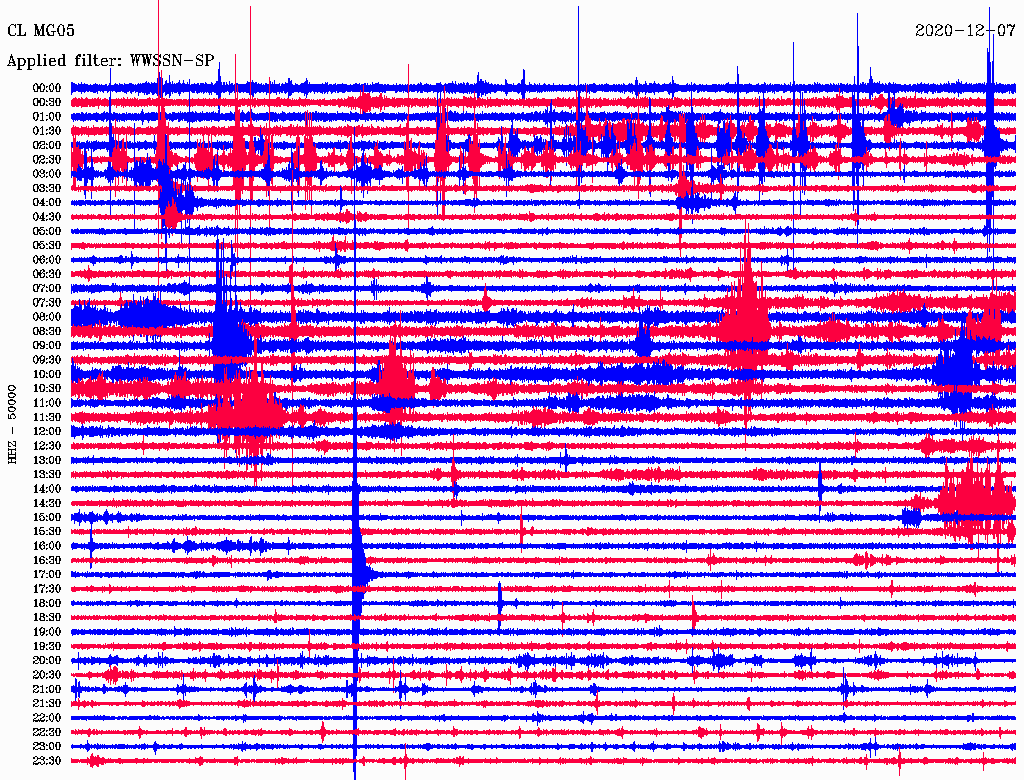Select the 16:30 time label
The height and width of the screenshot is (780, 1024).
coord(46,560)
